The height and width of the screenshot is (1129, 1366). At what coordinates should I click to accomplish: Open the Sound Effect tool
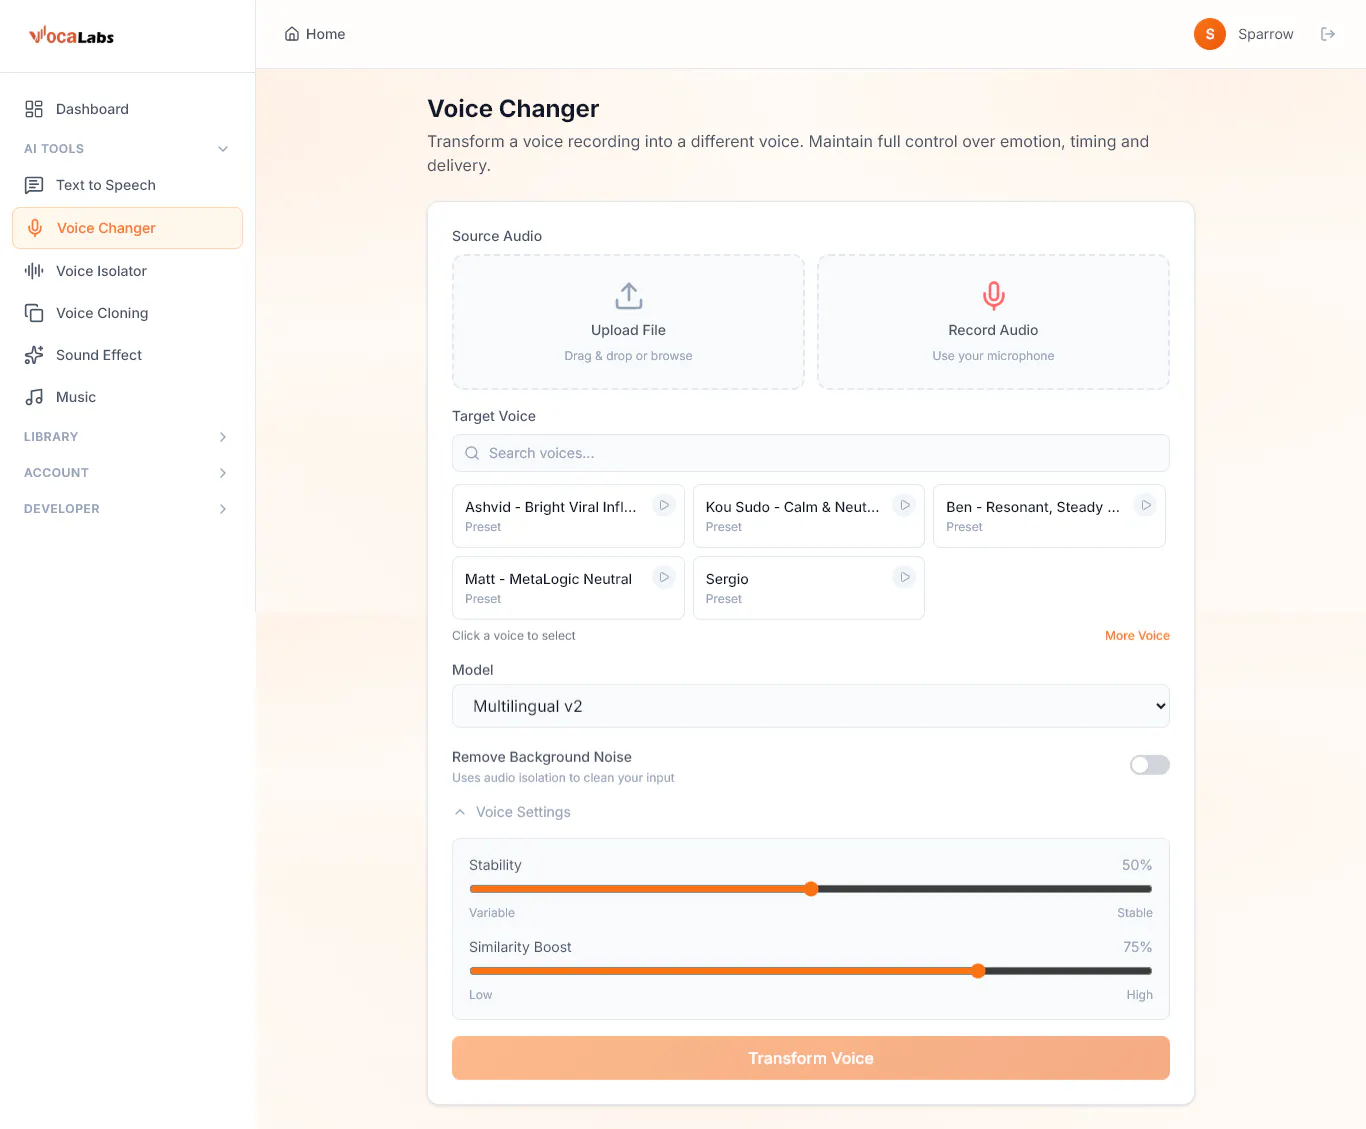tap(127, 355)
